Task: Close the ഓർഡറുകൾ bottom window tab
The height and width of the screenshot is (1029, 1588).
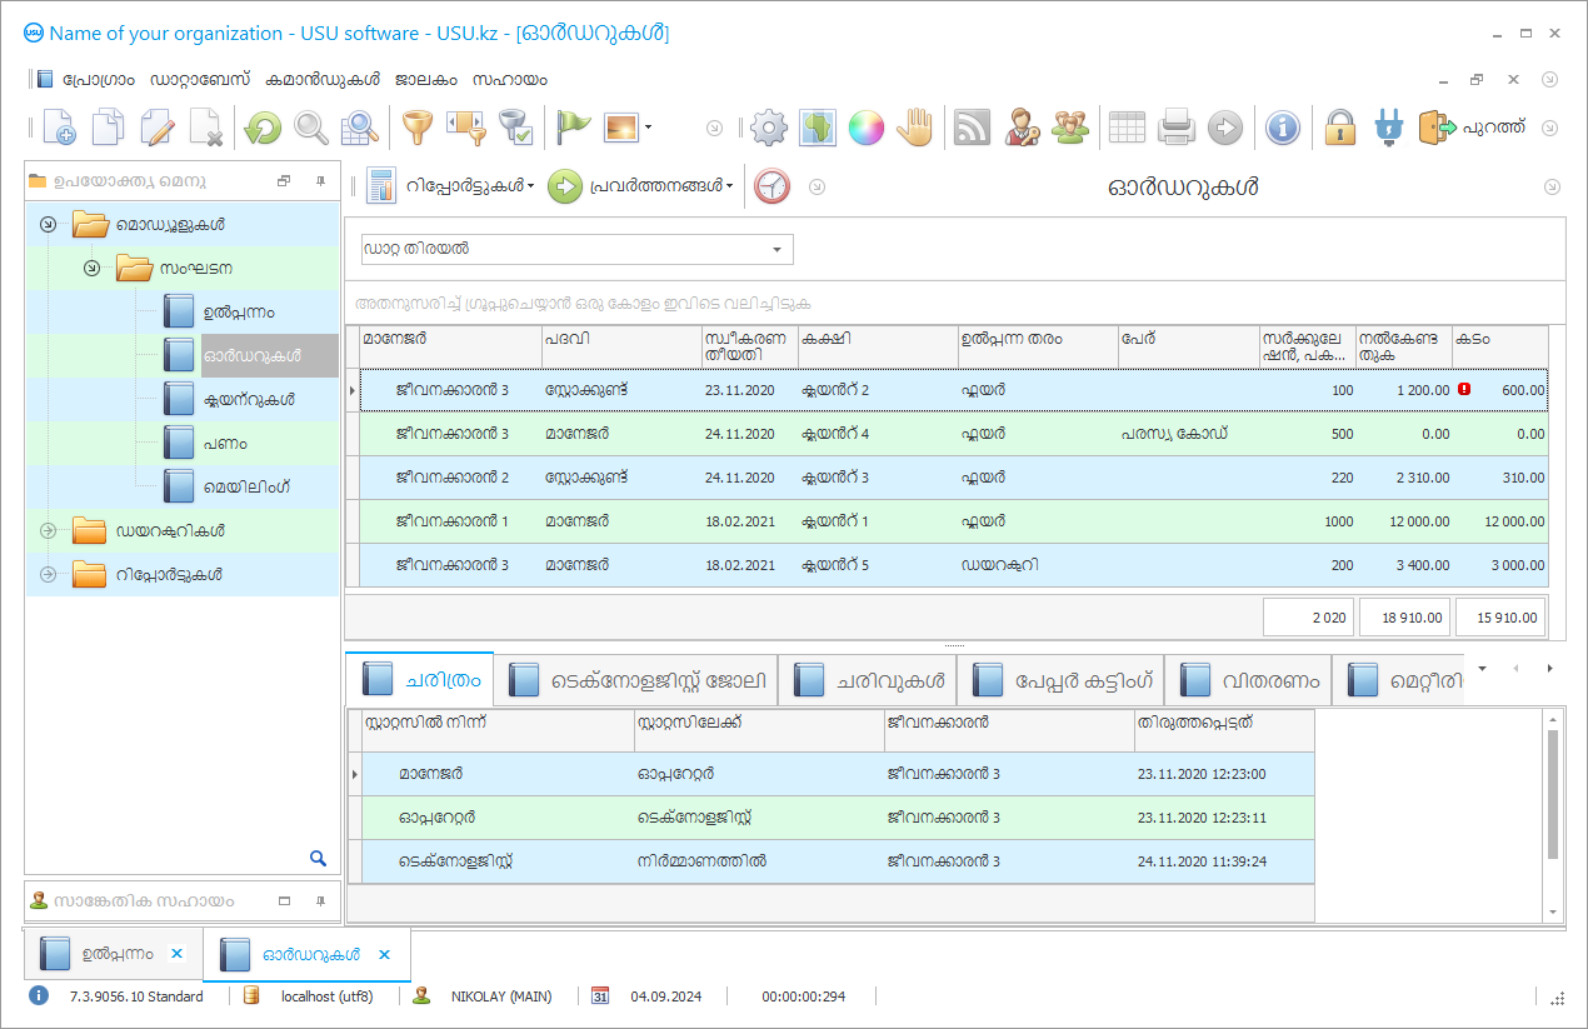Action: pyautogui.click(x=385, y=955)
